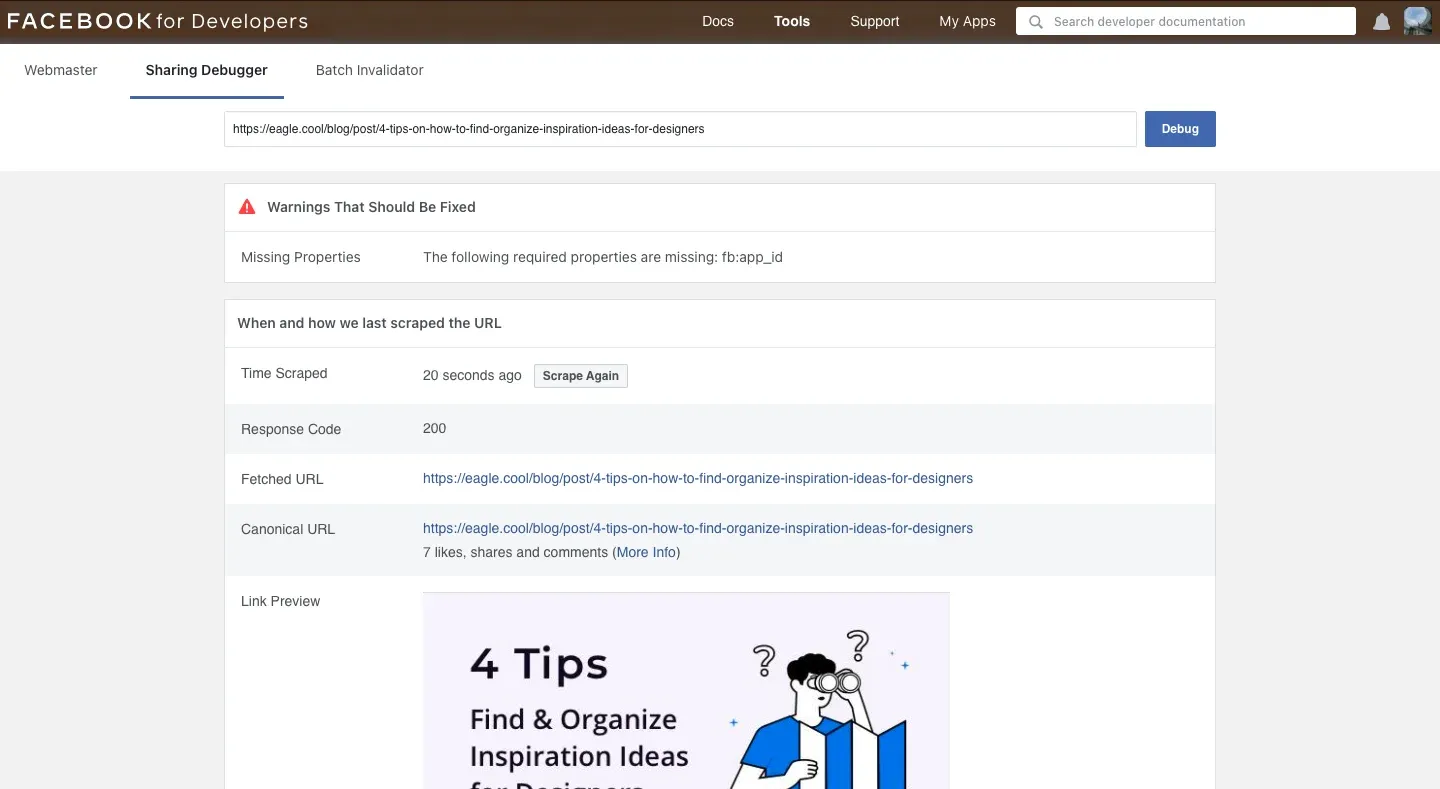
Task: Click the 'Missing Properties' label
Action: (301, 257)
